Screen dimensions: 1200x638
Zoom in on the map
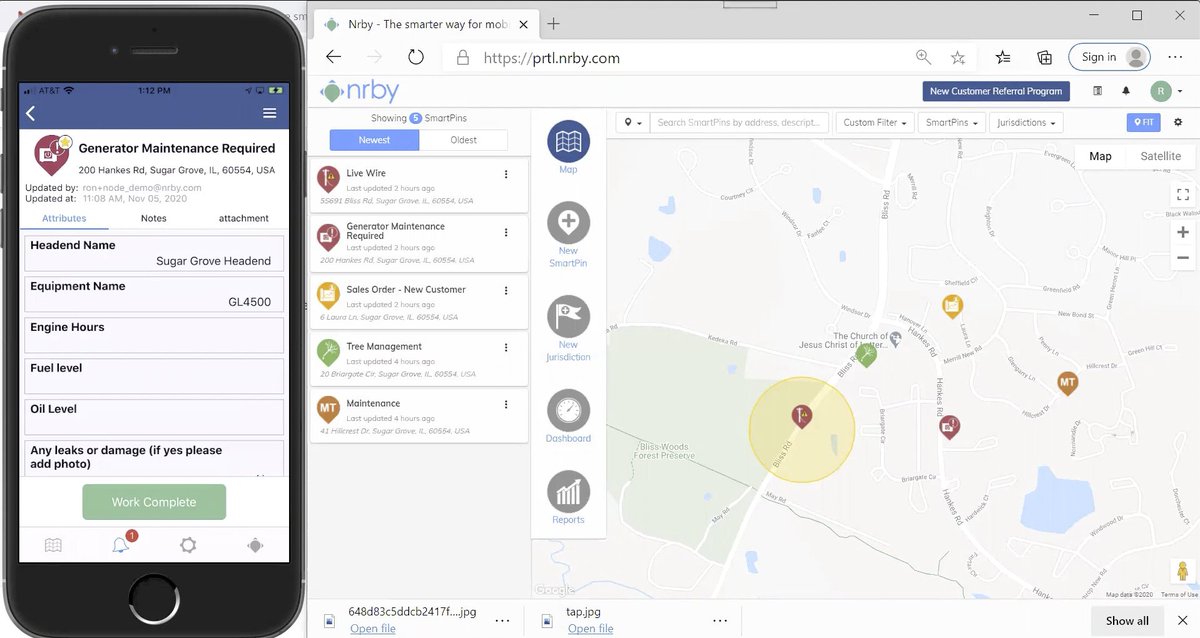1183,232
